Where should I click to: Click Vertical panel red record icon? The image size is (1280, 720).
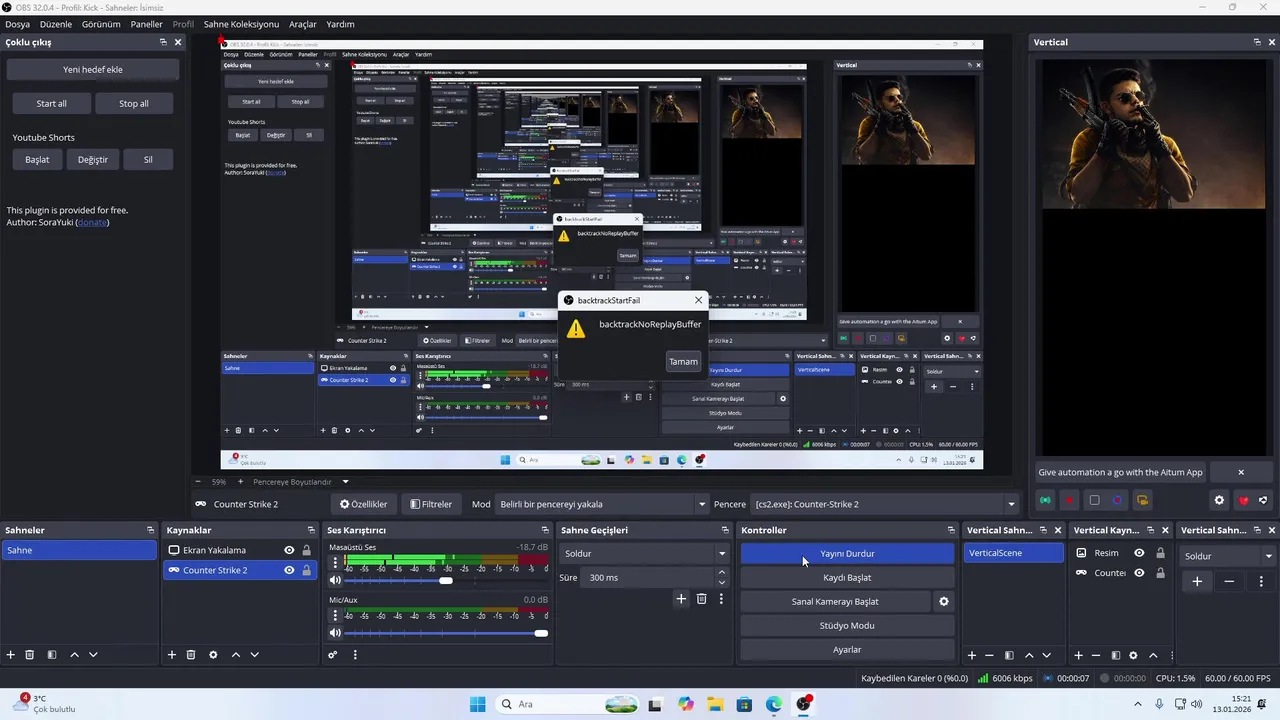click(x=1069, y=500)
